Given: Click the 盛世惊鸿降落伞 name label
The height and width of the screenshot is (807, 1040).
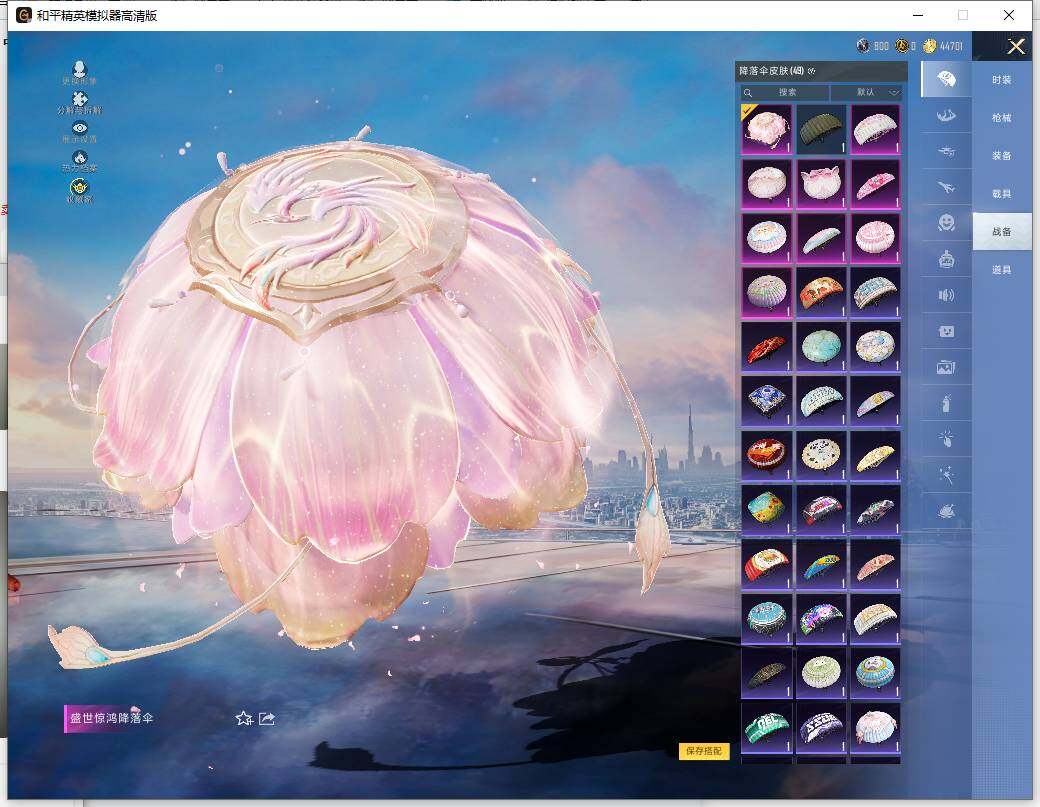Looking at the screenshot, I should [111, 718].
